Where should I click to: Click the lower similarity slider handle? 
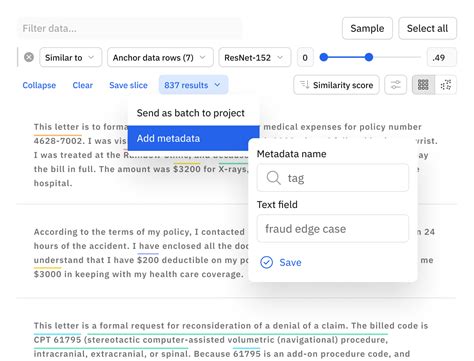[x=323, y=57]
